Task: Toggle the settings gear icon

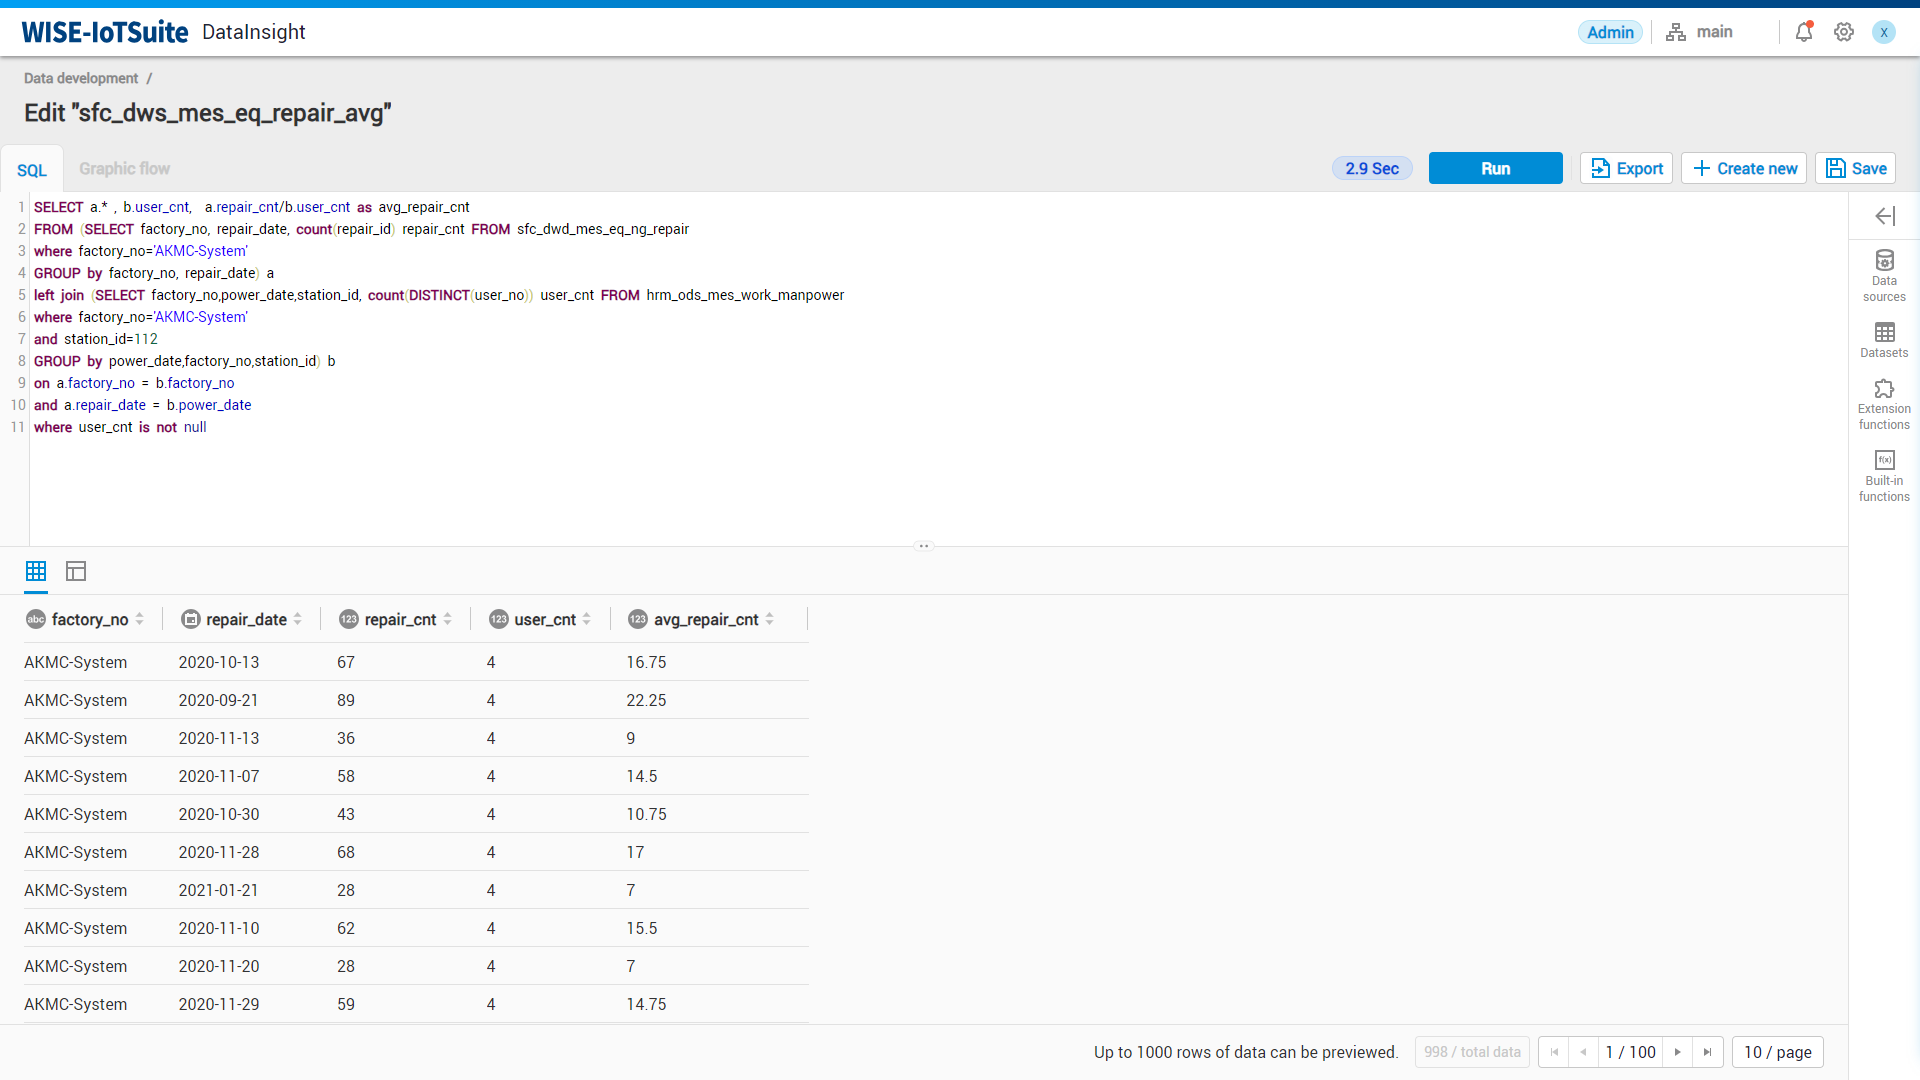Action: coord(1845,32)
